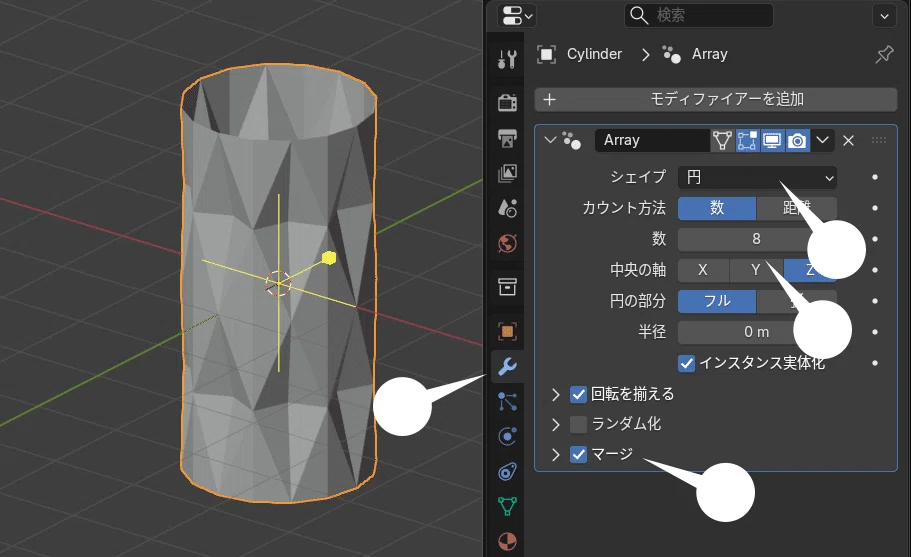Viewport: 911px width, 557px height.
Task: Click the yellow handle in the 3D viewport
Action: click(329, 258)
